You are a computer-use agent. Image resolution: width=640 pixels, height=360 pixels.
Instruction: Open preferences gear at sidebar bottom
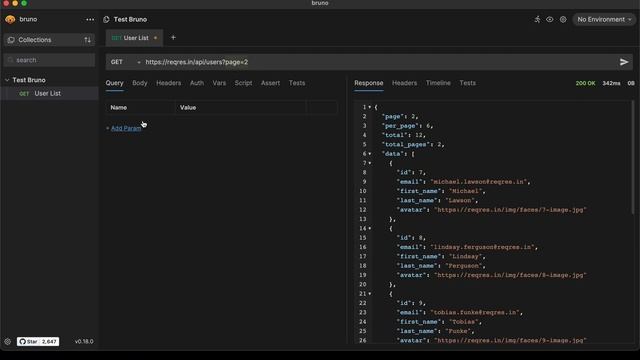[x=8, y=342]
